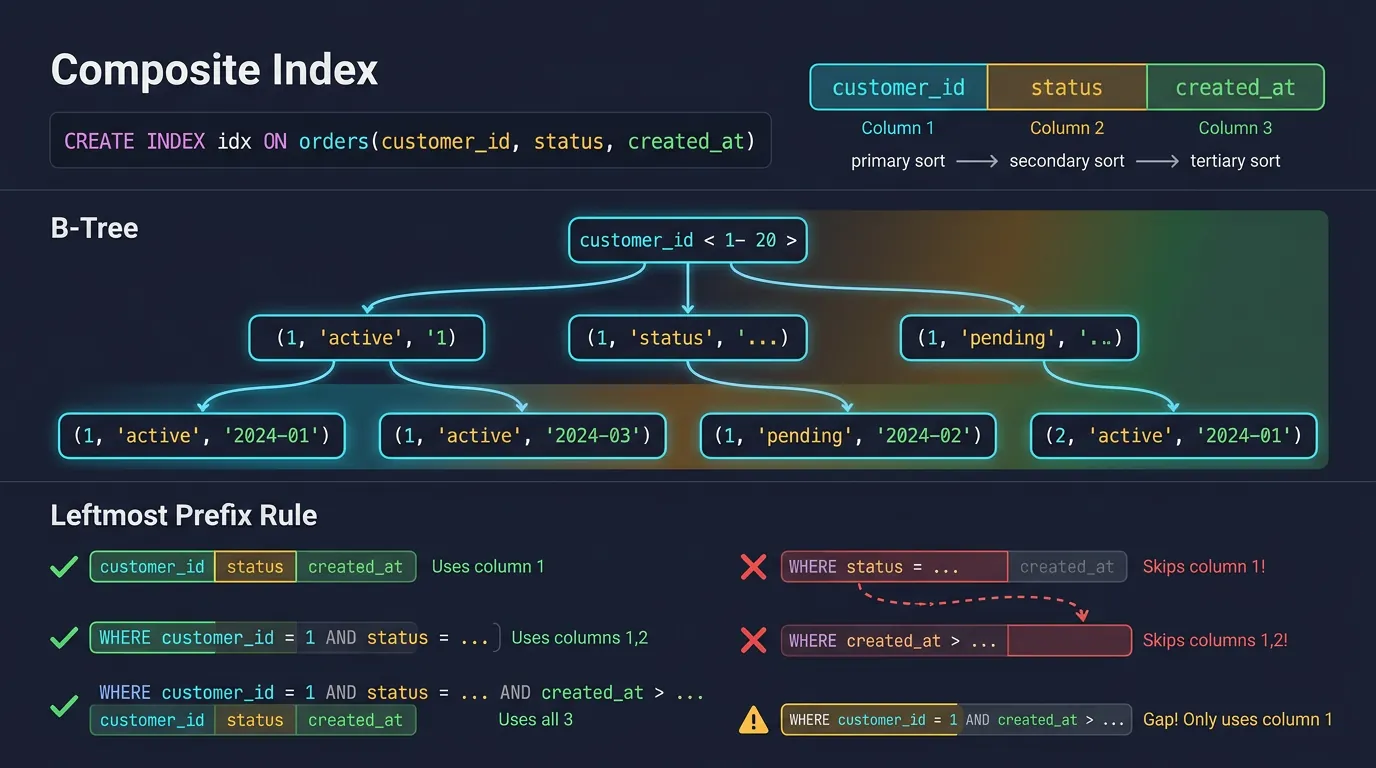Collapse the (1, 'active', '1') branch node

coord(366,338)
